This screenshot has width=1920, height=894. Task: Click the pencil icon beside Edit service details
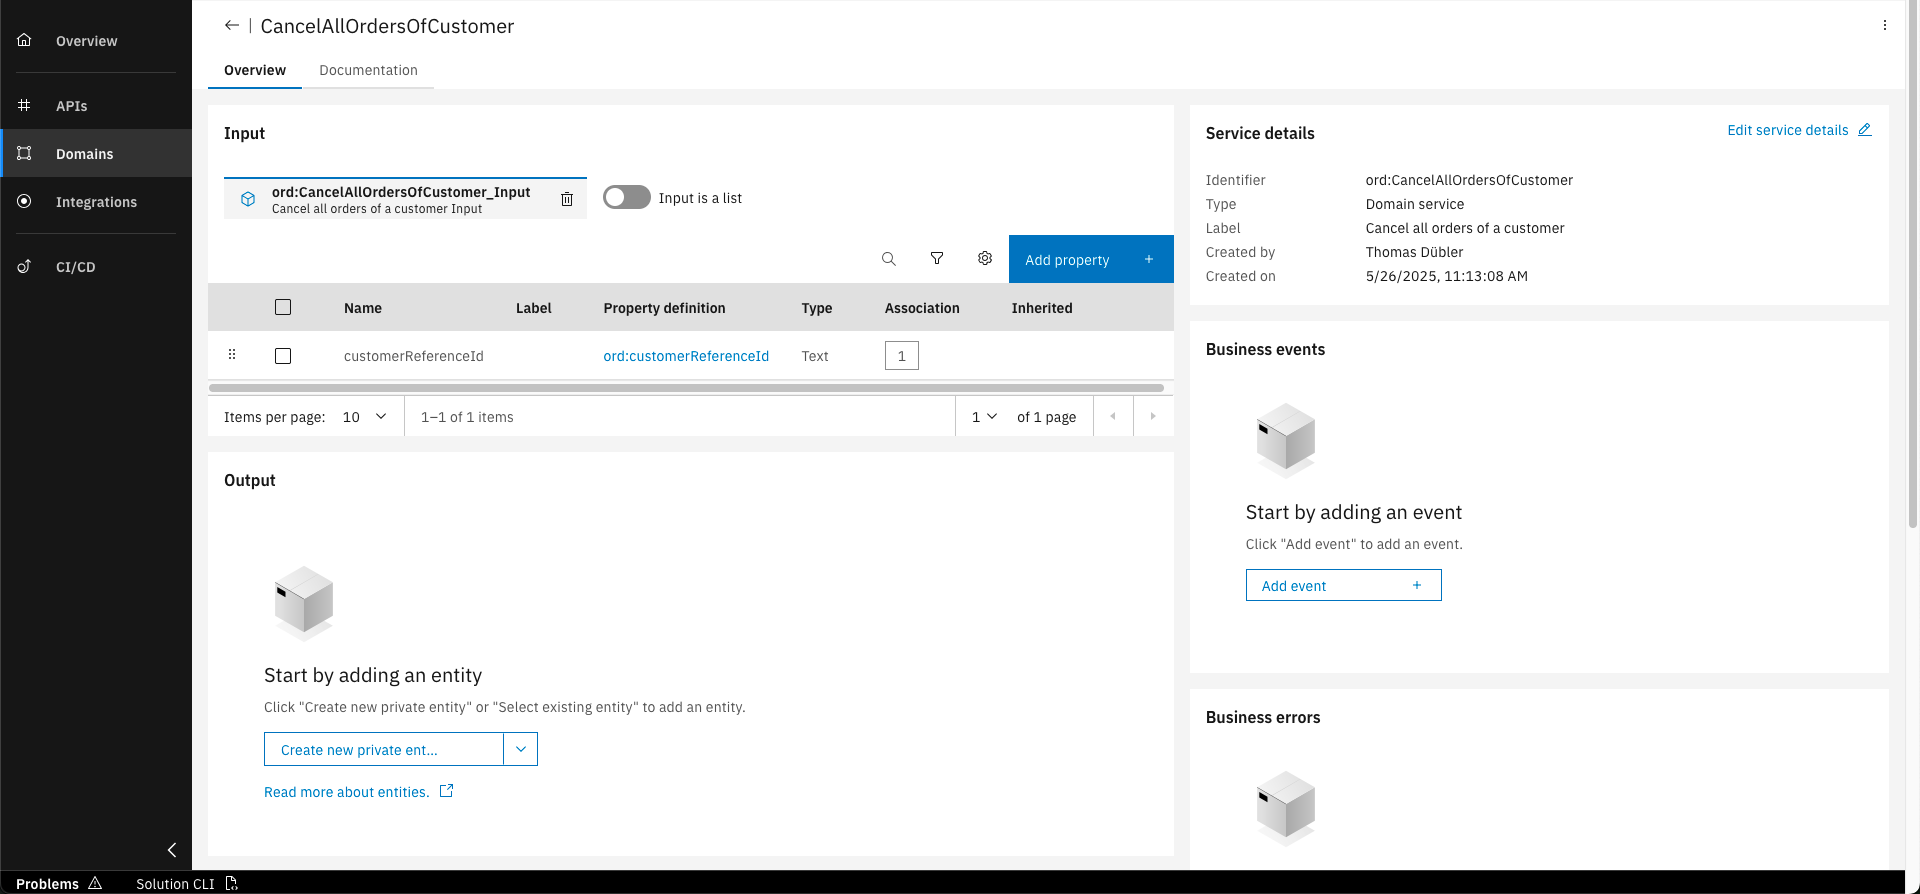[x=1865, y=130]
